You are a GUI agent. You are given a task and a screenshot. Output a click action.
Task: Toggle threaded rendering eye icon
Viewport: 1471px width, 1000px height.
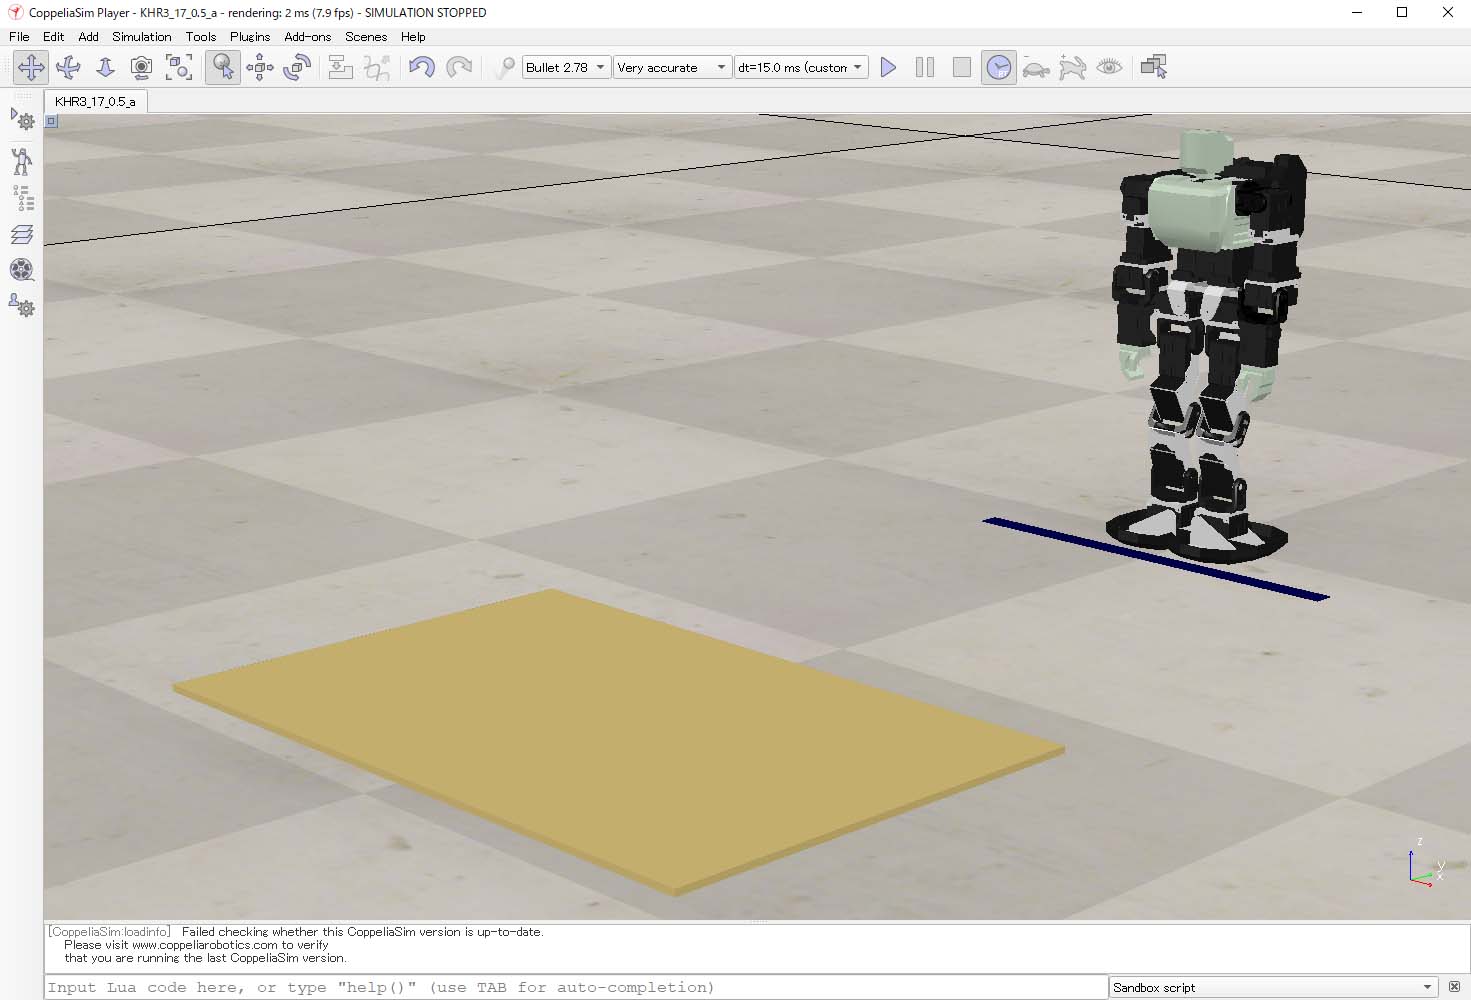(1110, 67)
